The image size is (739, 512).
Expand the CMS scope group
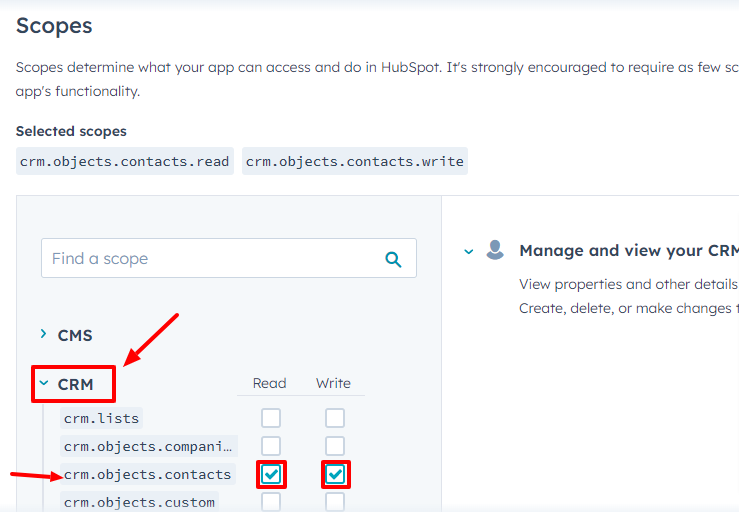[x=43, y=334]
